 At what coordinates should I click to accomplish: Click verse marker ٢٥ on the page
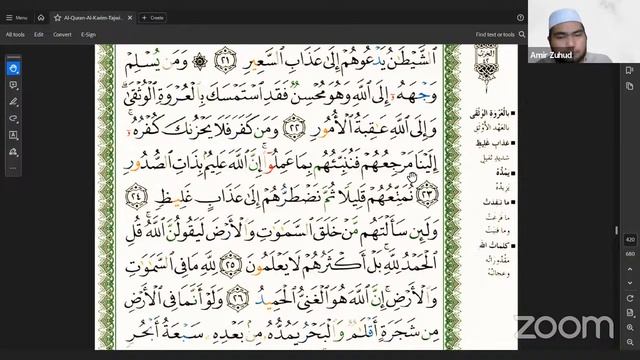click(231, 264)
